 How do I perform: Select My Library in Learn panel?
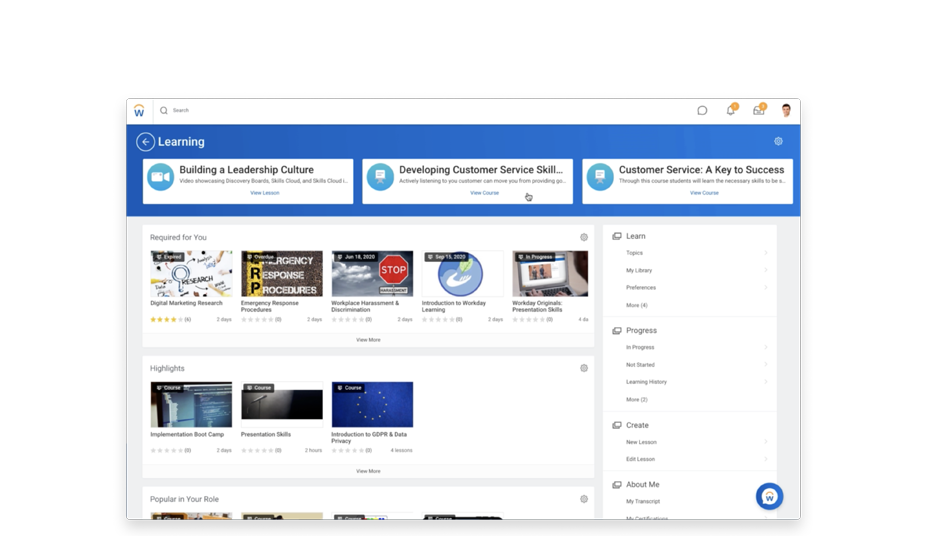click(639, 270)
